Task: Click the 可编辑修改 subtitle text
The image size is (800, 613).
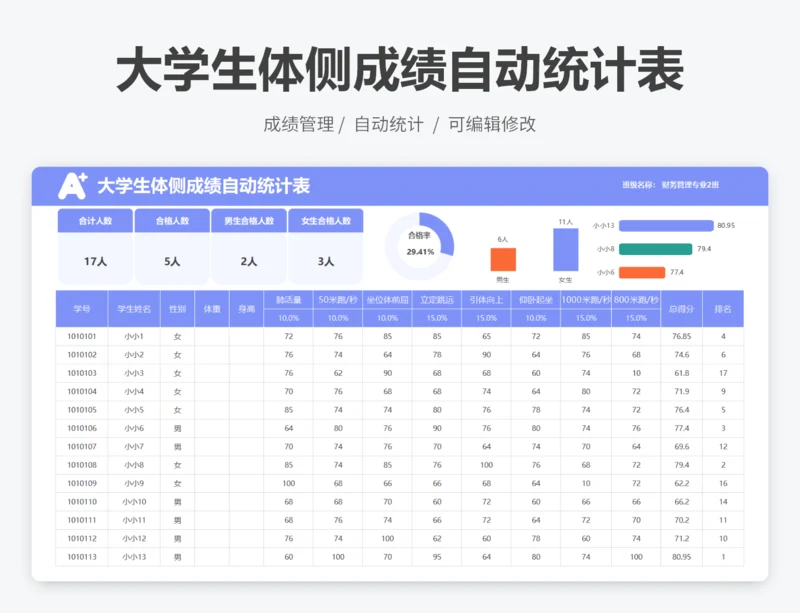Action: [492, 124]
